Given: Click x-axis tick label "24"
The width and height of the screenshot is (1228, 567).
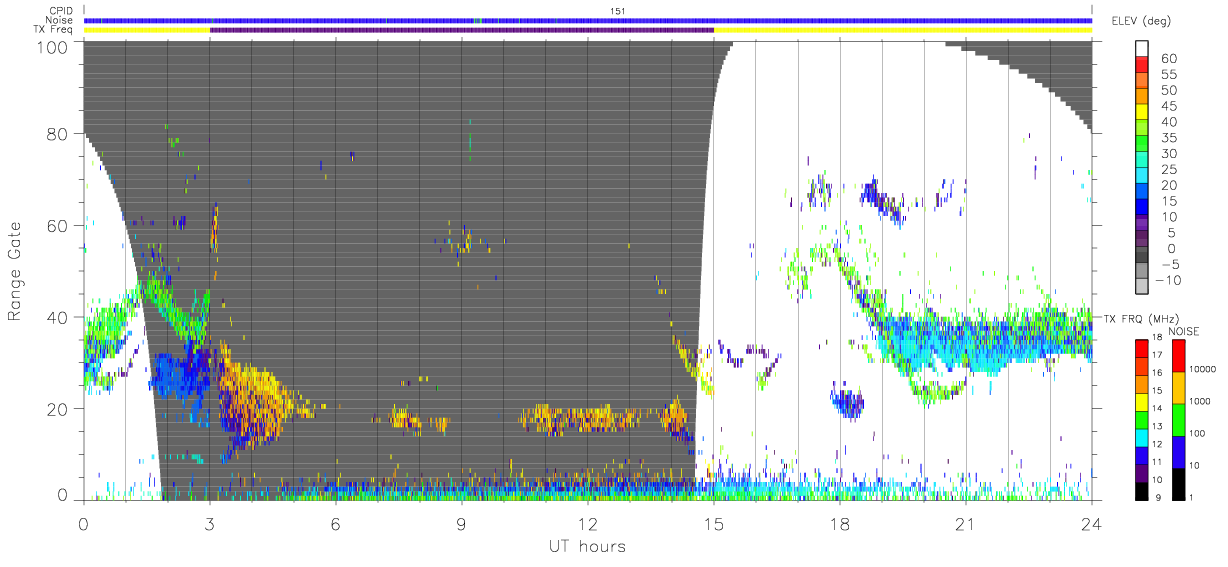Looking at the screenshot, I should (1092, 524).
